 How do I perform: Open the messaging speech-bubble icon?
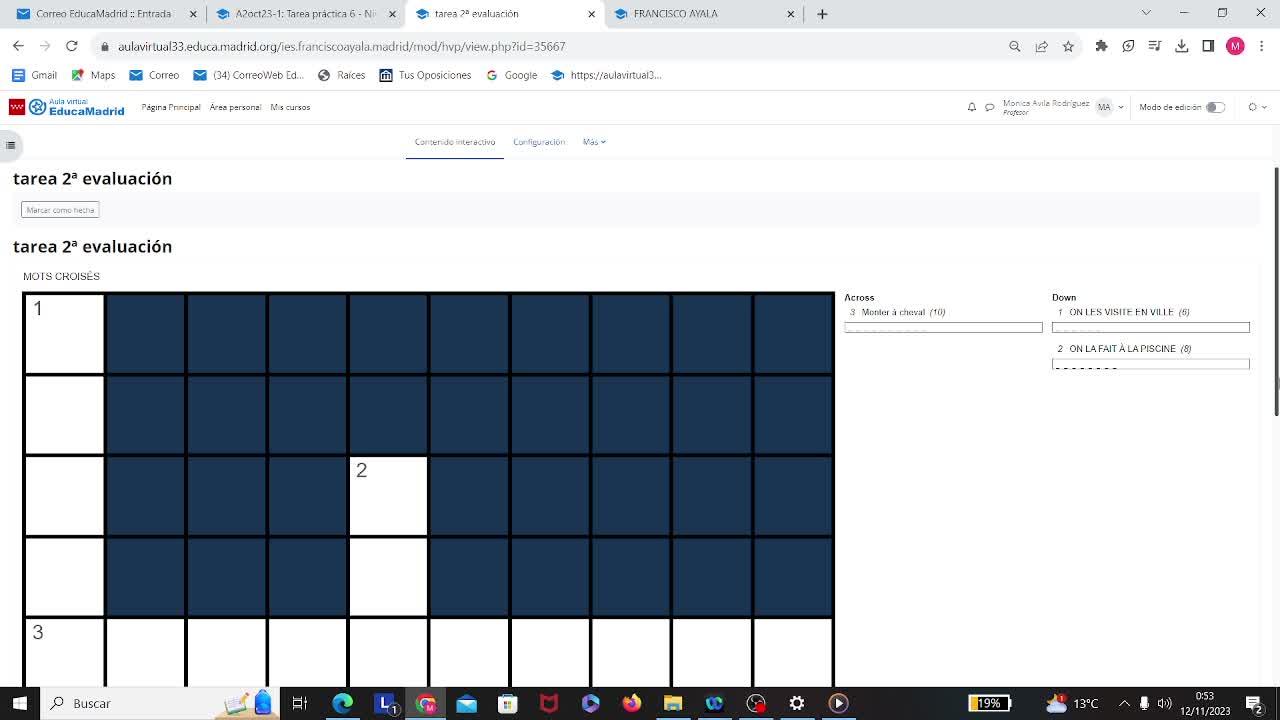pos(989,107)
